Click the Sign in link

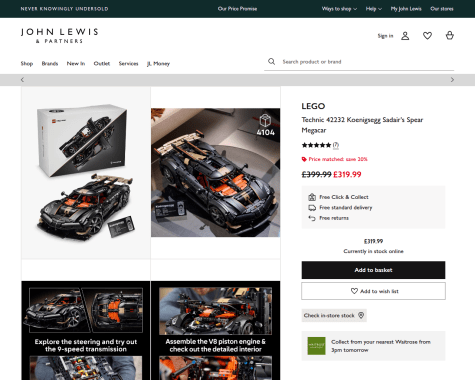coord(385,36)
